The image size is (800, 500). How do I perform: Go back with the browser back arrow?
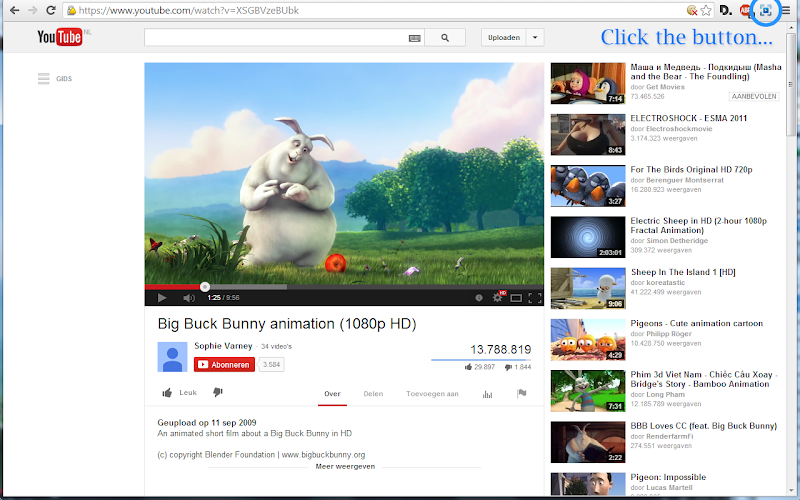[x=14, y=10]
